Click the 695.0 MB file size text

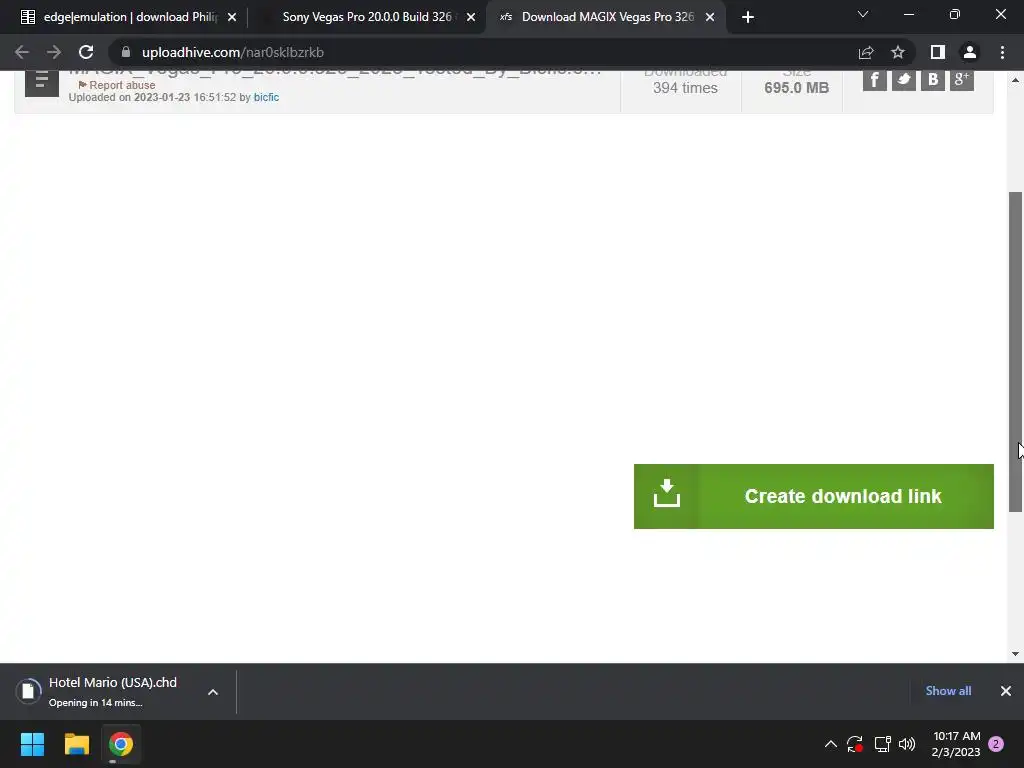[797, 88]
